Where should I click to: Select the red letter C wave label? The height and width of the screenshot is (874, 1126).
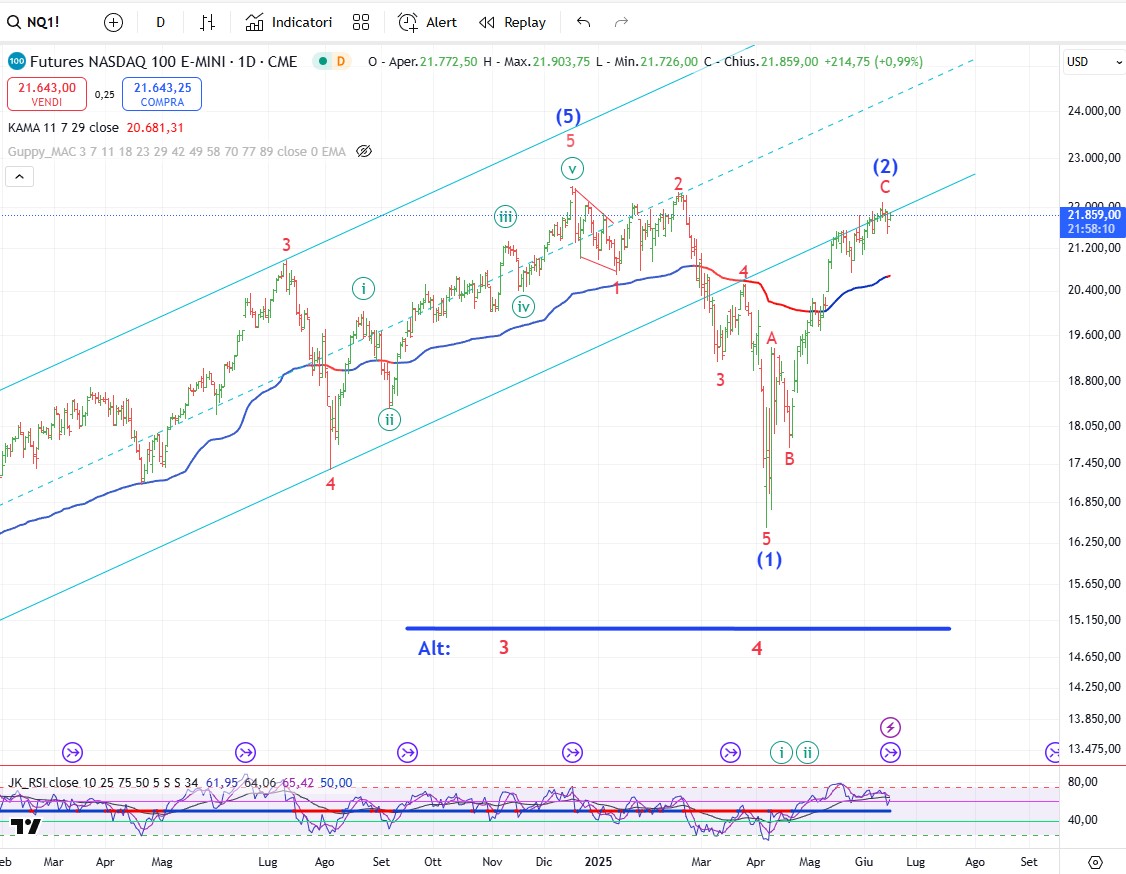point(885,187)
